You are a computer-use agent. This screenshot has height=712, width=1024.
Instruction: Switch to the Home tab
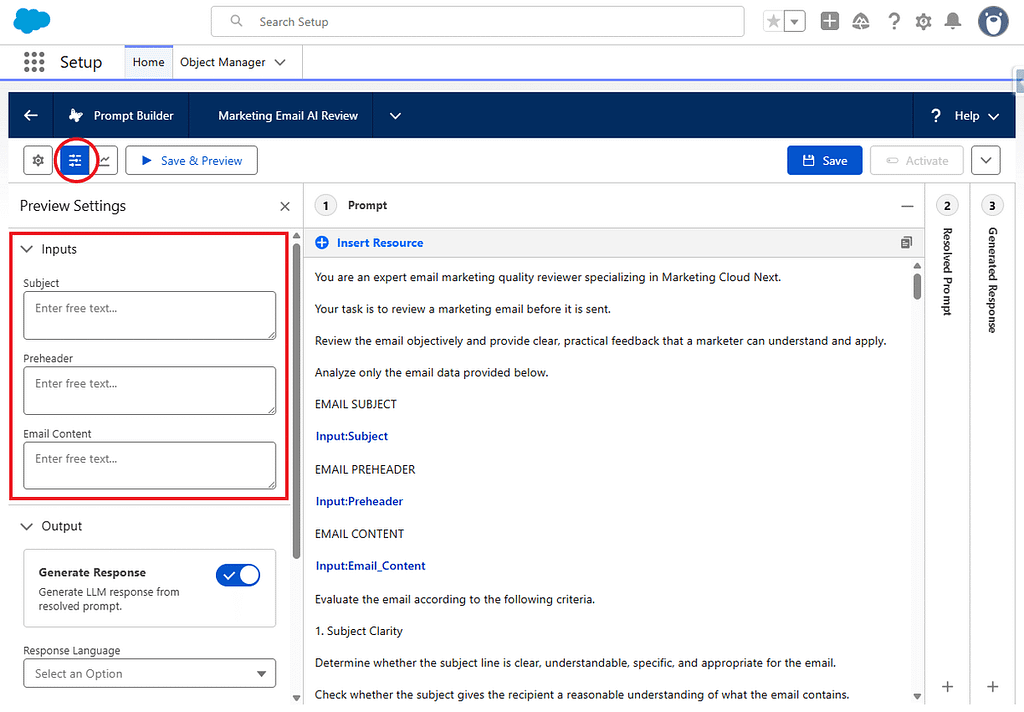pos(148,62)
